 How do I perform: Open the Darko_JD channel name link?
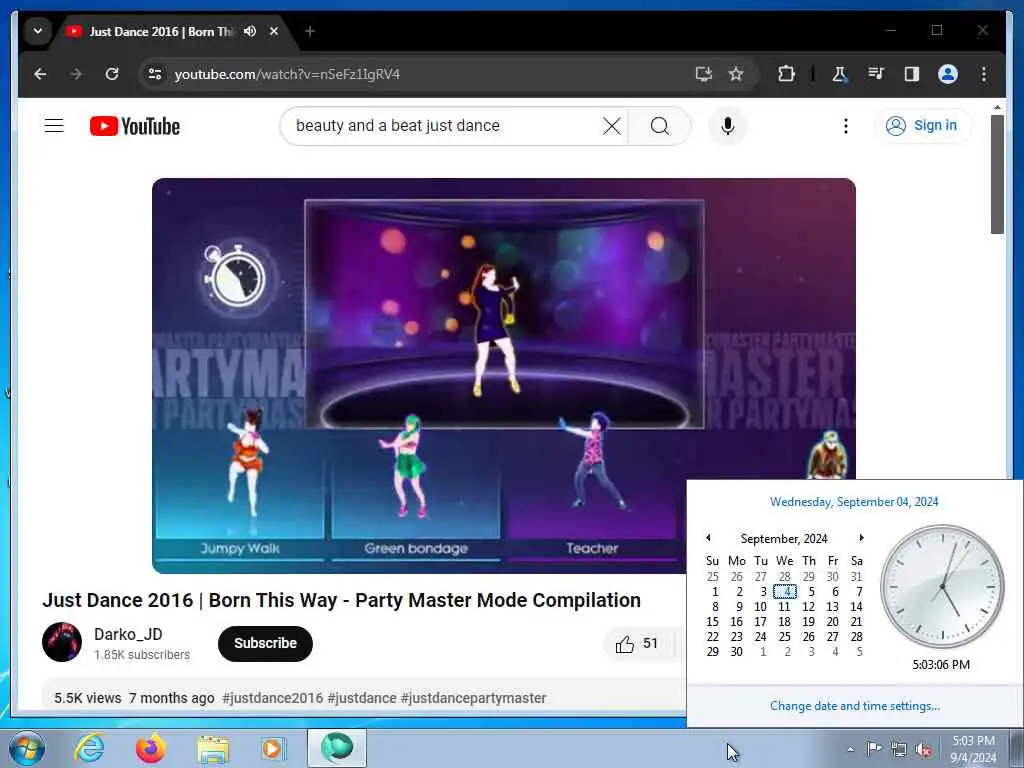point(128,634)
